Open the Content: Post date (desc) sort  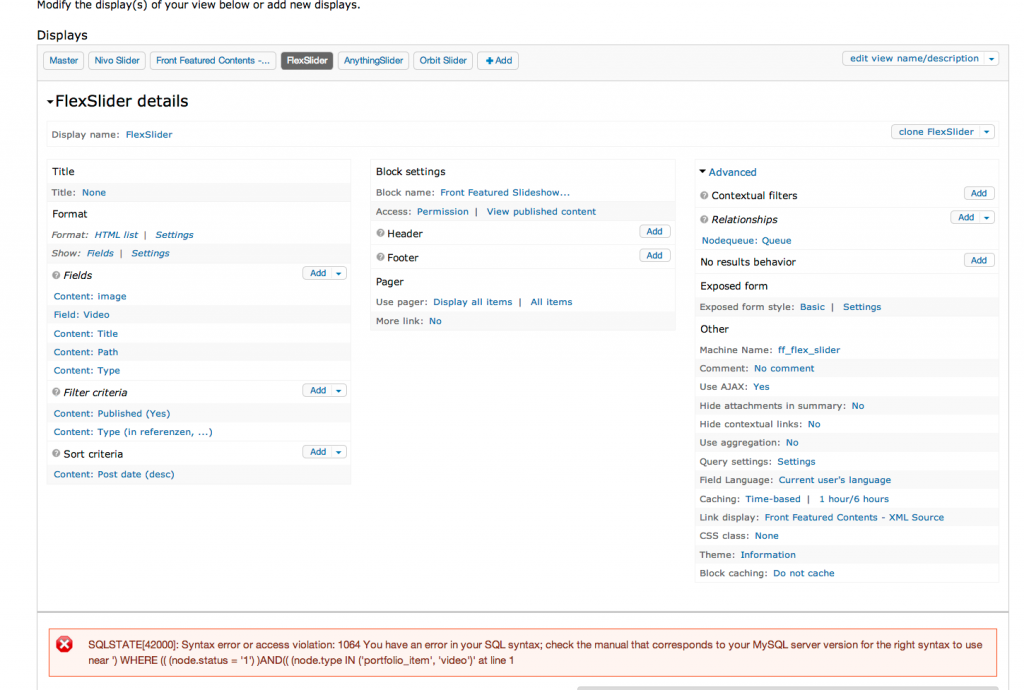pyautogui.click(x=114, y=474)
